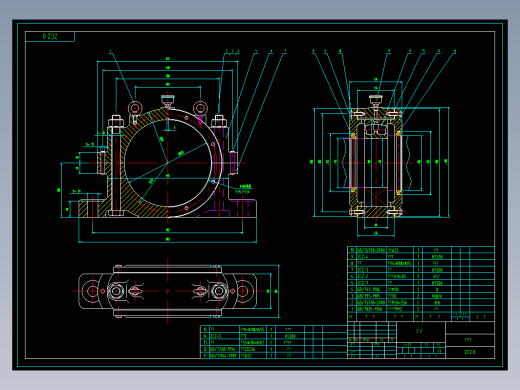The image size is (520, 390).
Task: Click the ZCZ.0 drawing code in the title block
Action: pos(470,352)
